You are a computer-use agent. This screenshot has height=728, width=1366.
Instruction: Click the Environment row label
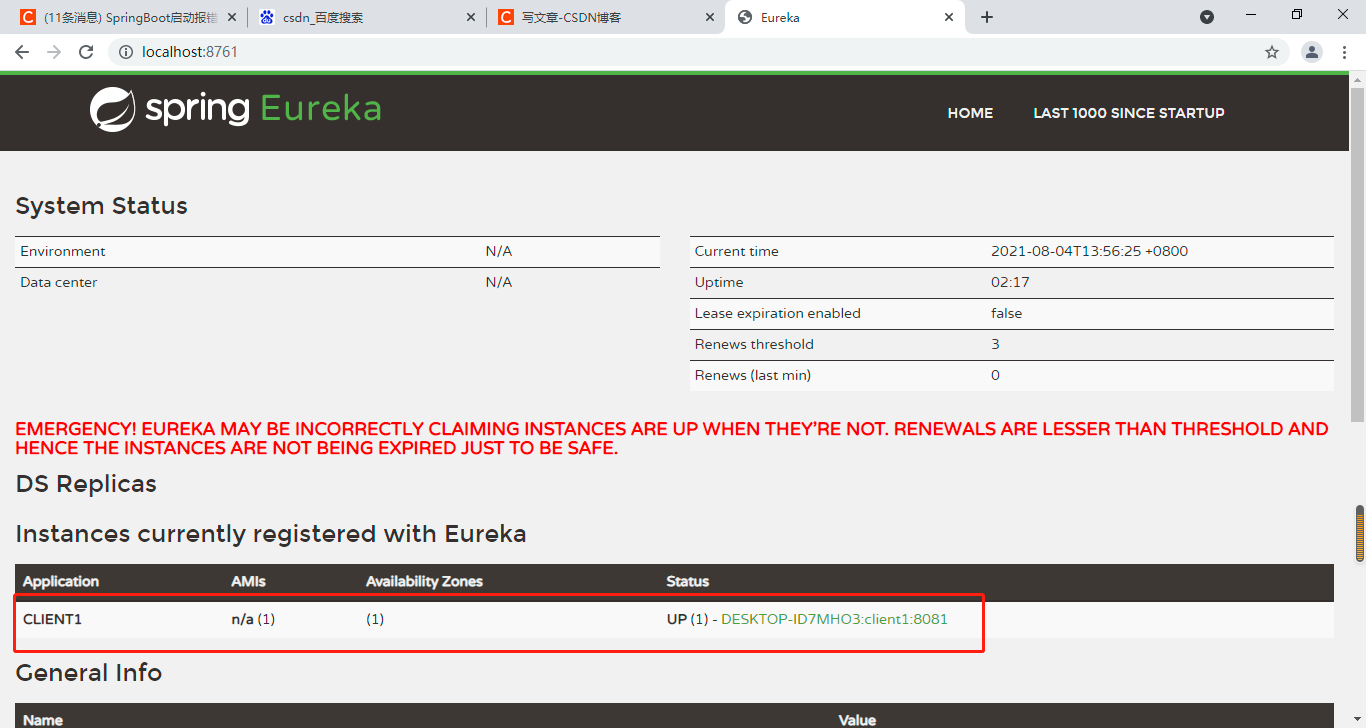point(63,251)
